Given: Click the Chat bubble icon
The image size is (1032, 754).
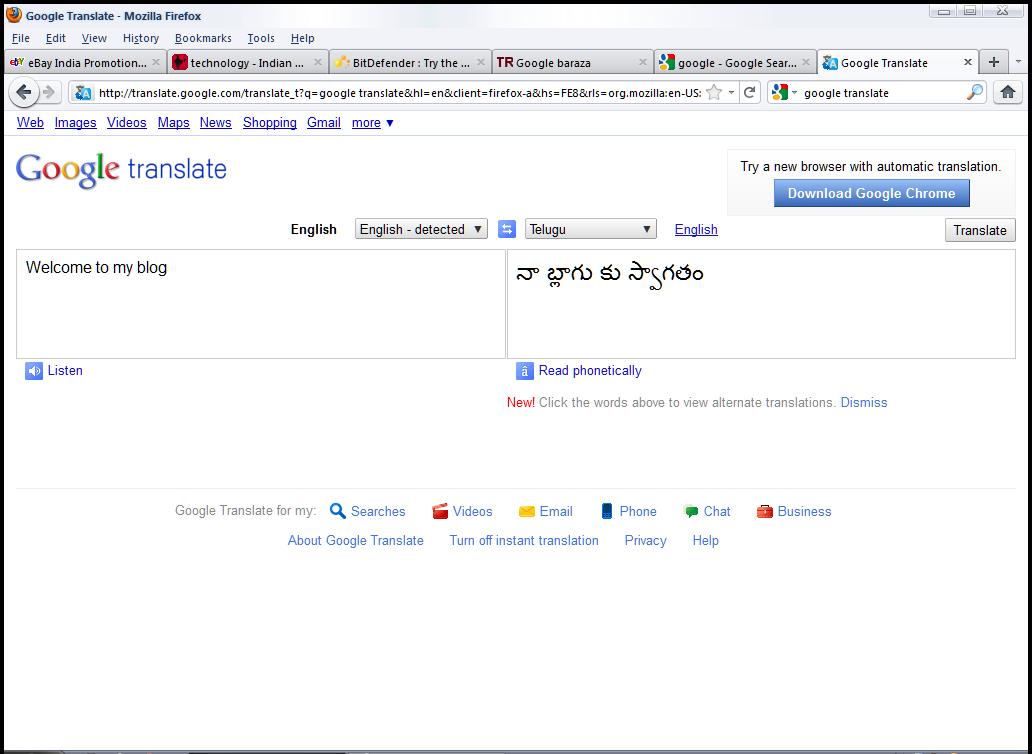Looking at the screenshot, I should coord(690,511).
